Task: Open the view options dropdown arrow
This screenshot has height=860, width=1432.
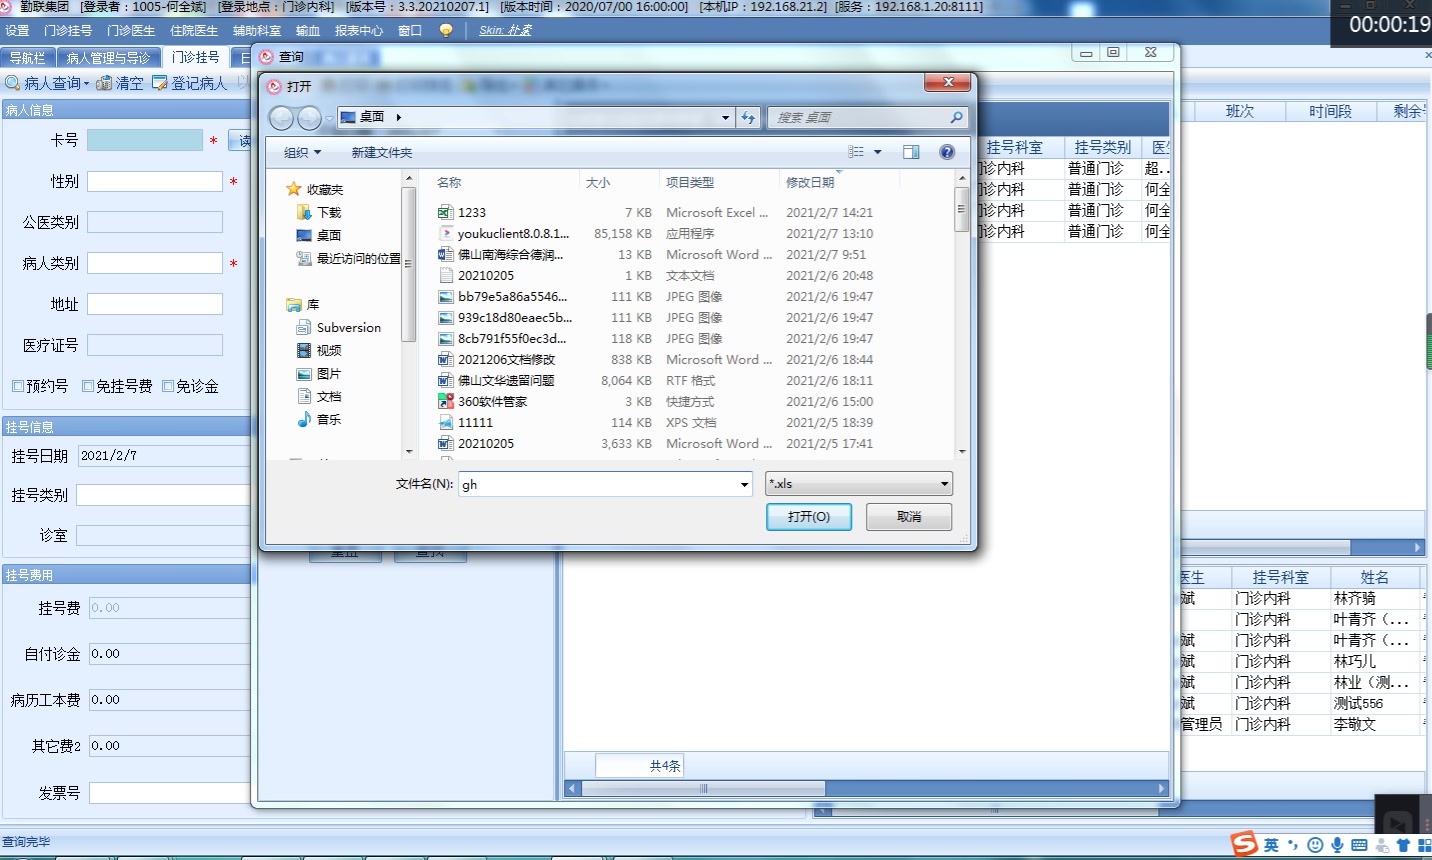Action: point(878,152)
